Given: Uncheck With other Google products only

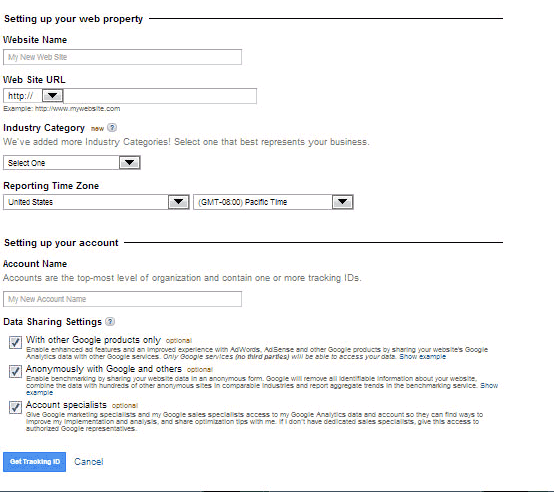Looking at the screenshot, I should click(x=15, y=342).
